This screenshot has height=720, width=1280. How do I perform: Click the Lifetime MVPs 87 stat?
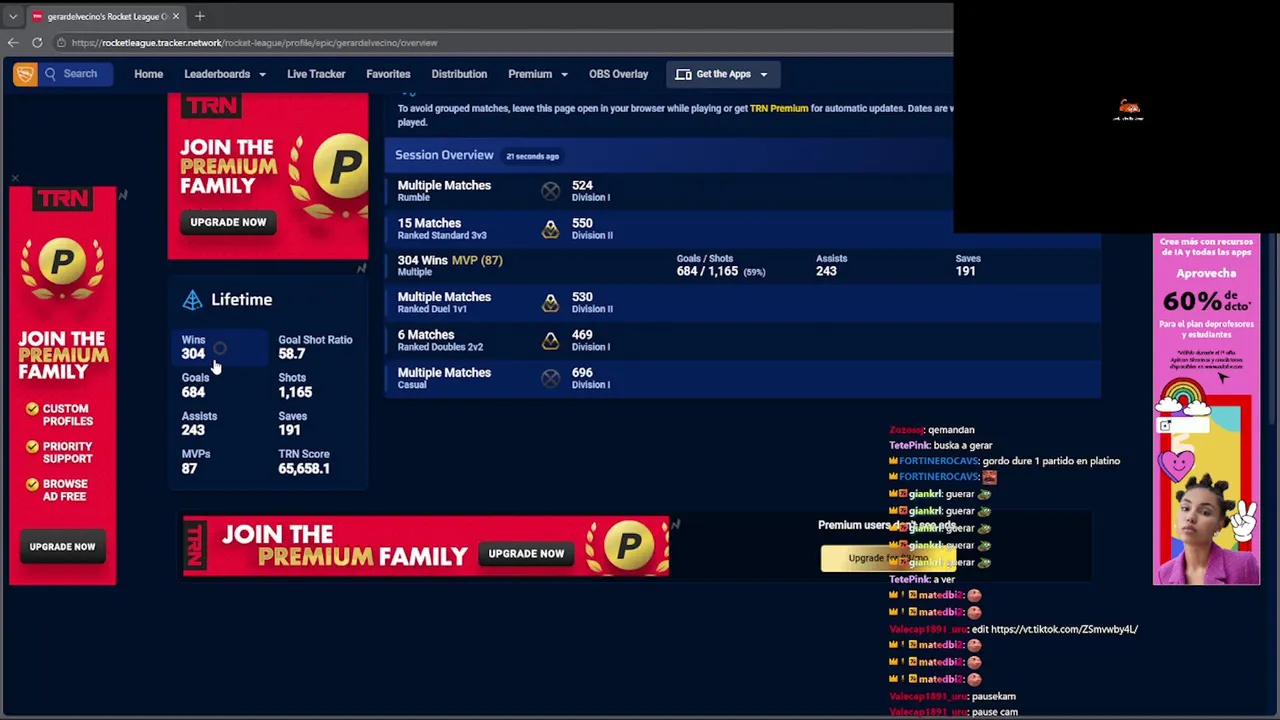pos(196,461)
